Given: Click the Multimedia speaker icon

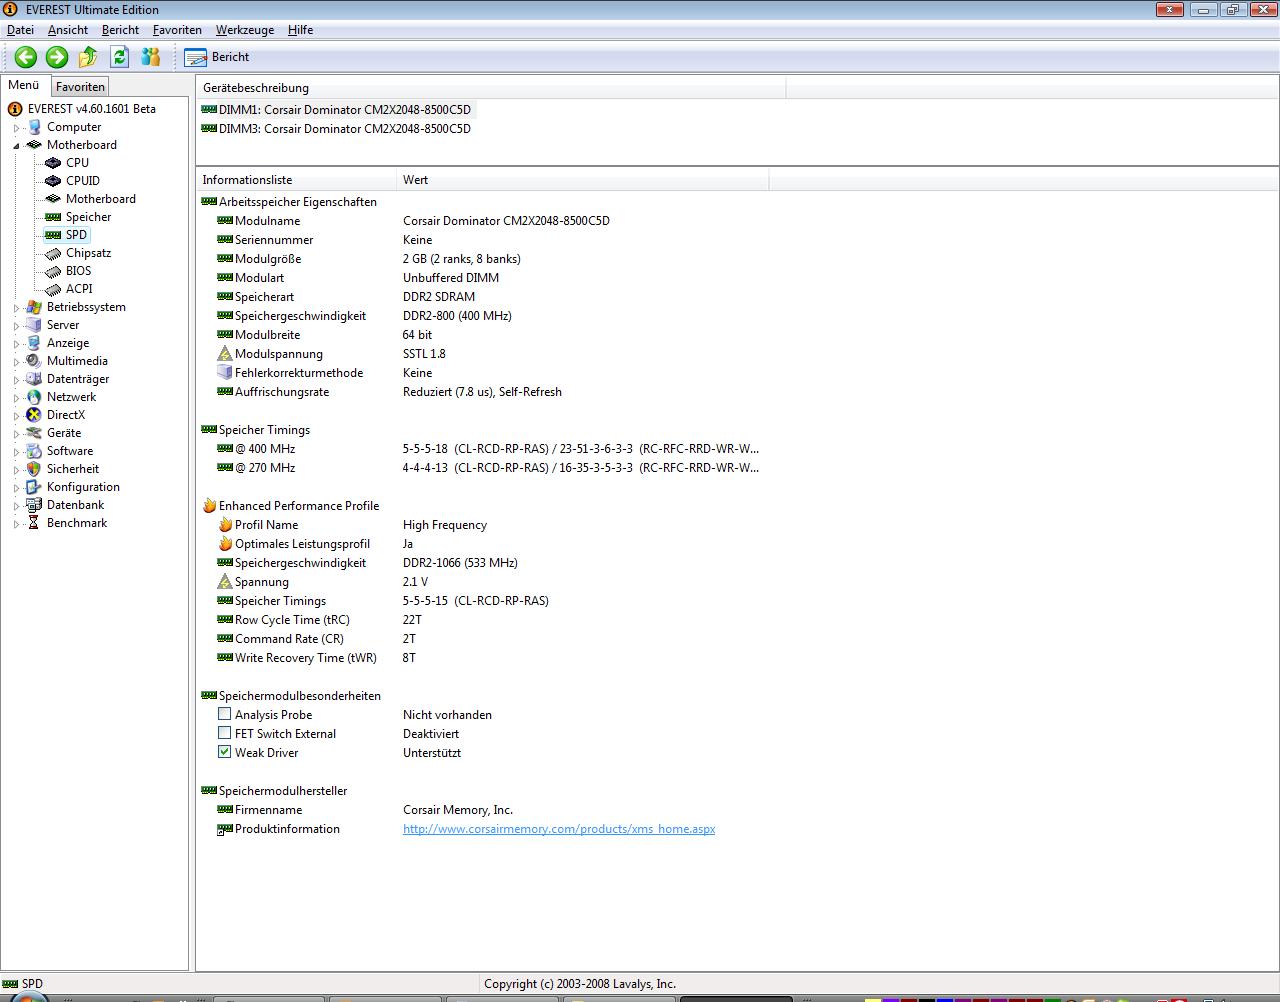Looking at the screenshot, I should (34, 361).
